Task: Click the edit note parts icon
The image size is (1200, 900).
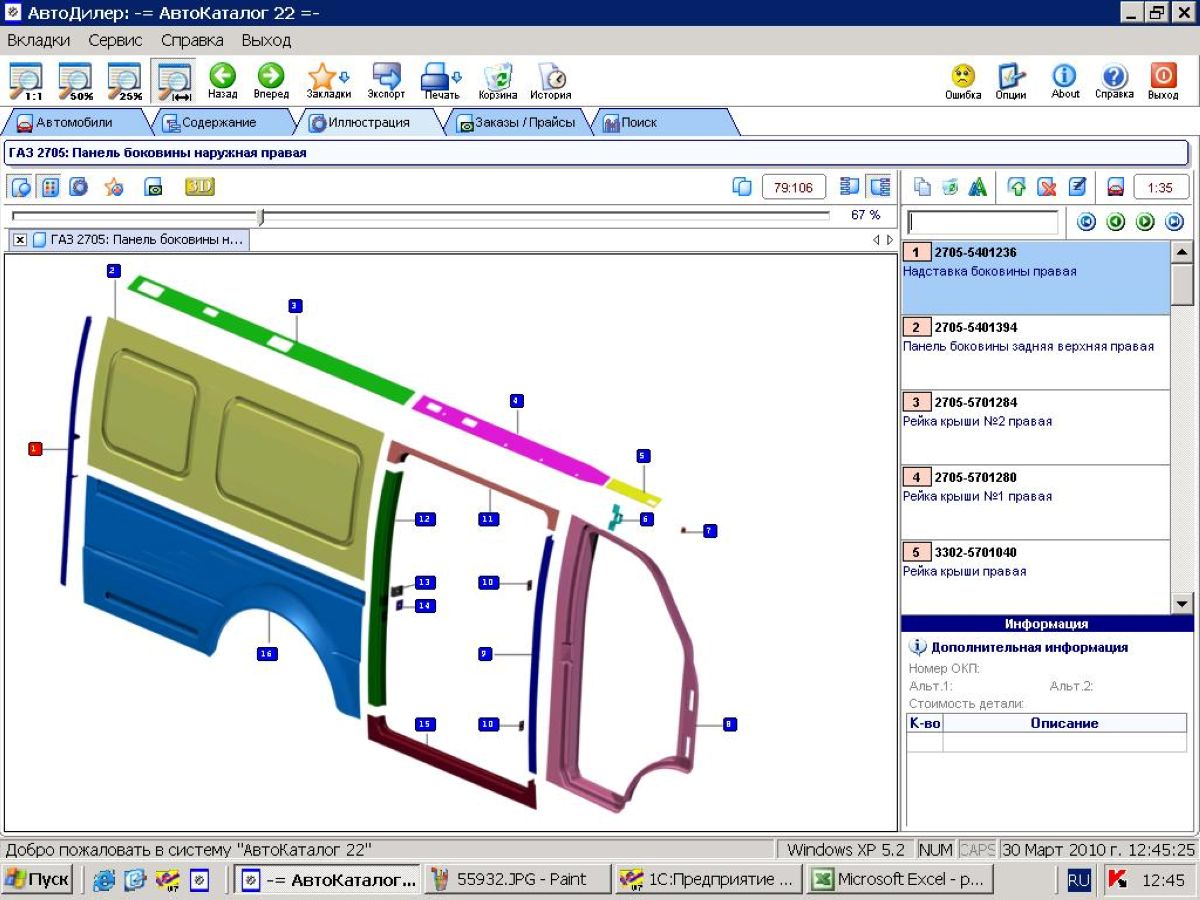Action: click(x=1076, y=187)
